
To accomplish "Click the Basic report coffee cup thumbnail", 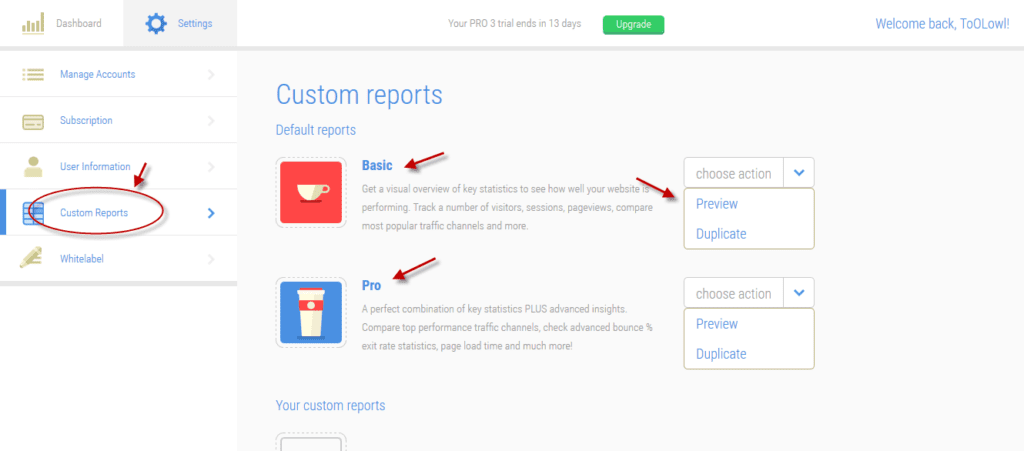I will click(x=311, y=193).
